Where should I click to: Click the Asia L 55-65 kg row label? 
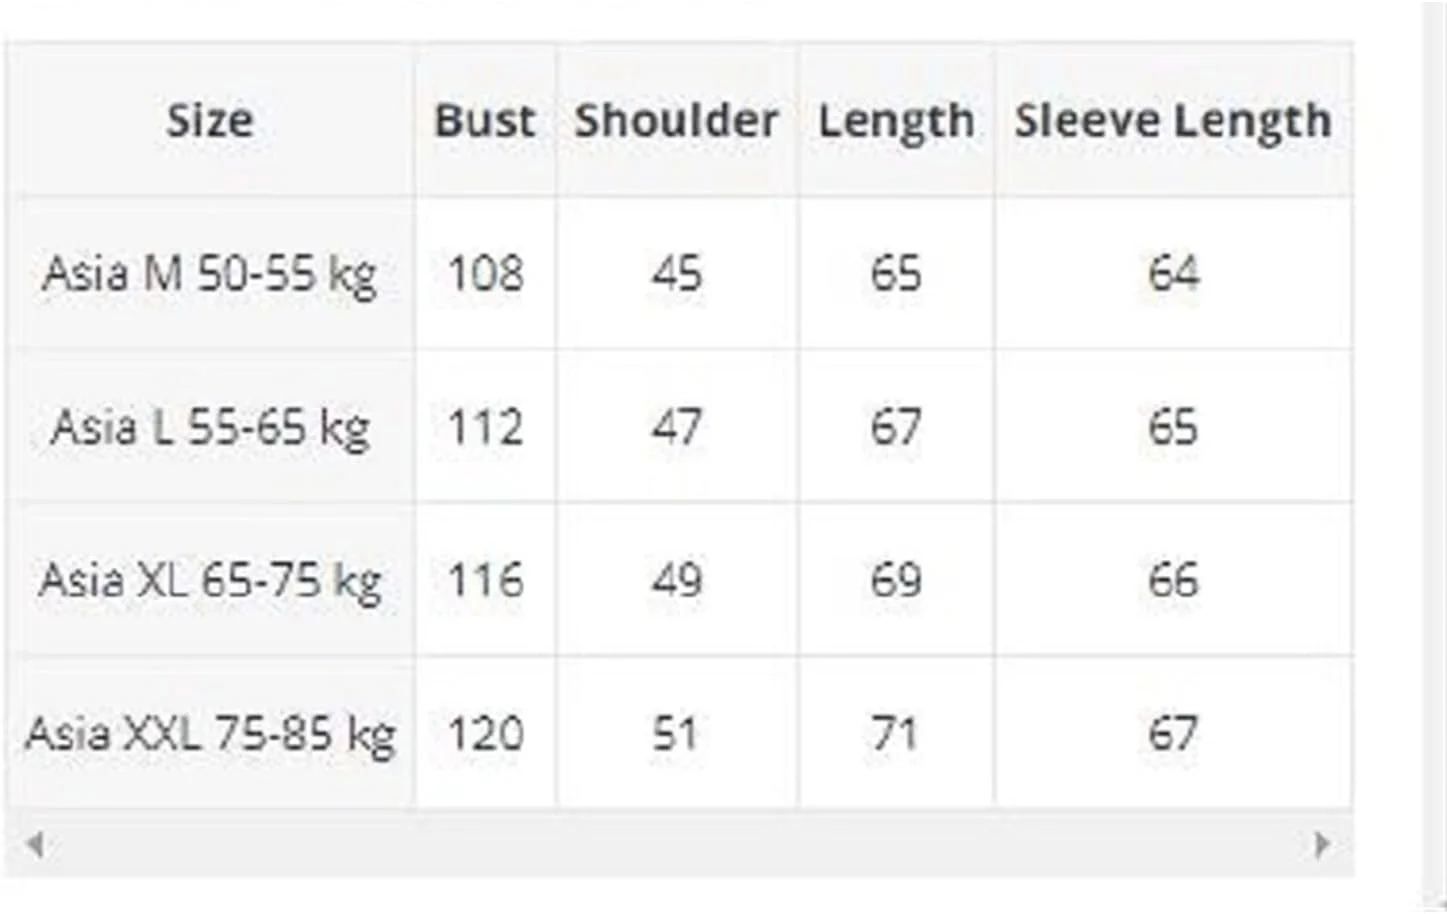pyautogui.click(x=210, y=427)
